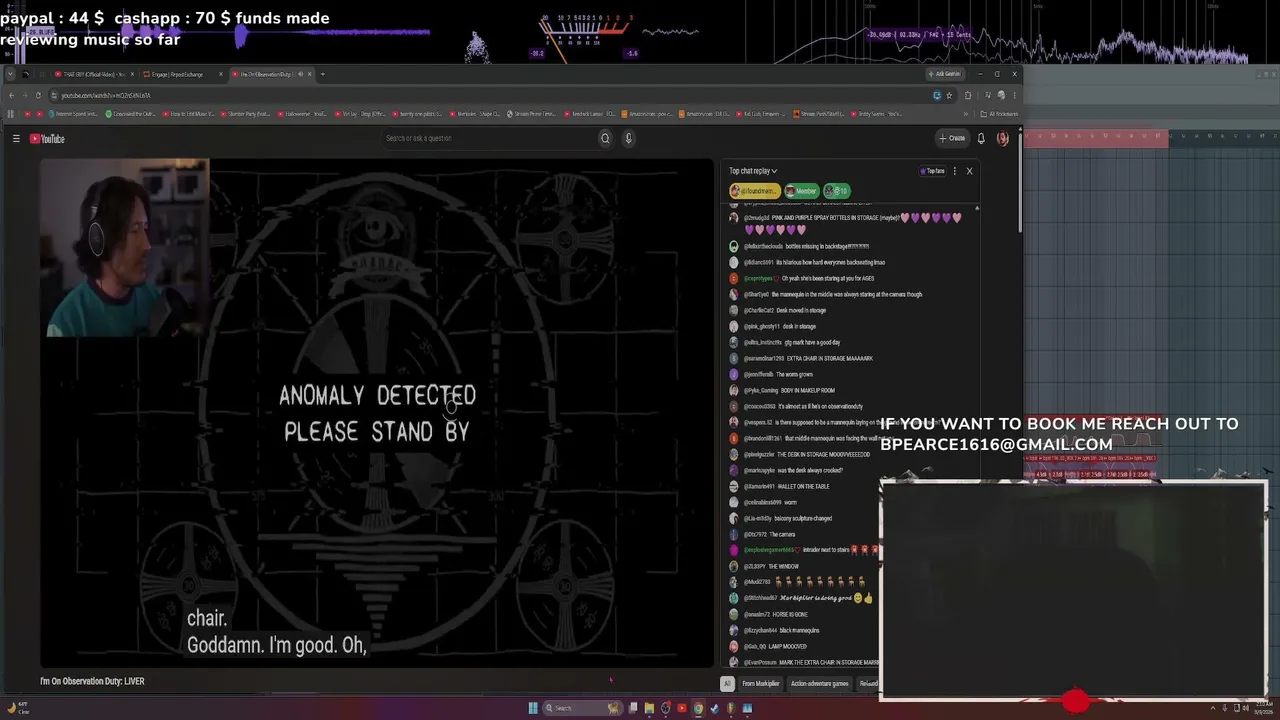The height and width of the screenshot is (720, 1280).
Task: Open Google Chrome from the taskbar
Action: click(x=698, y=708)
